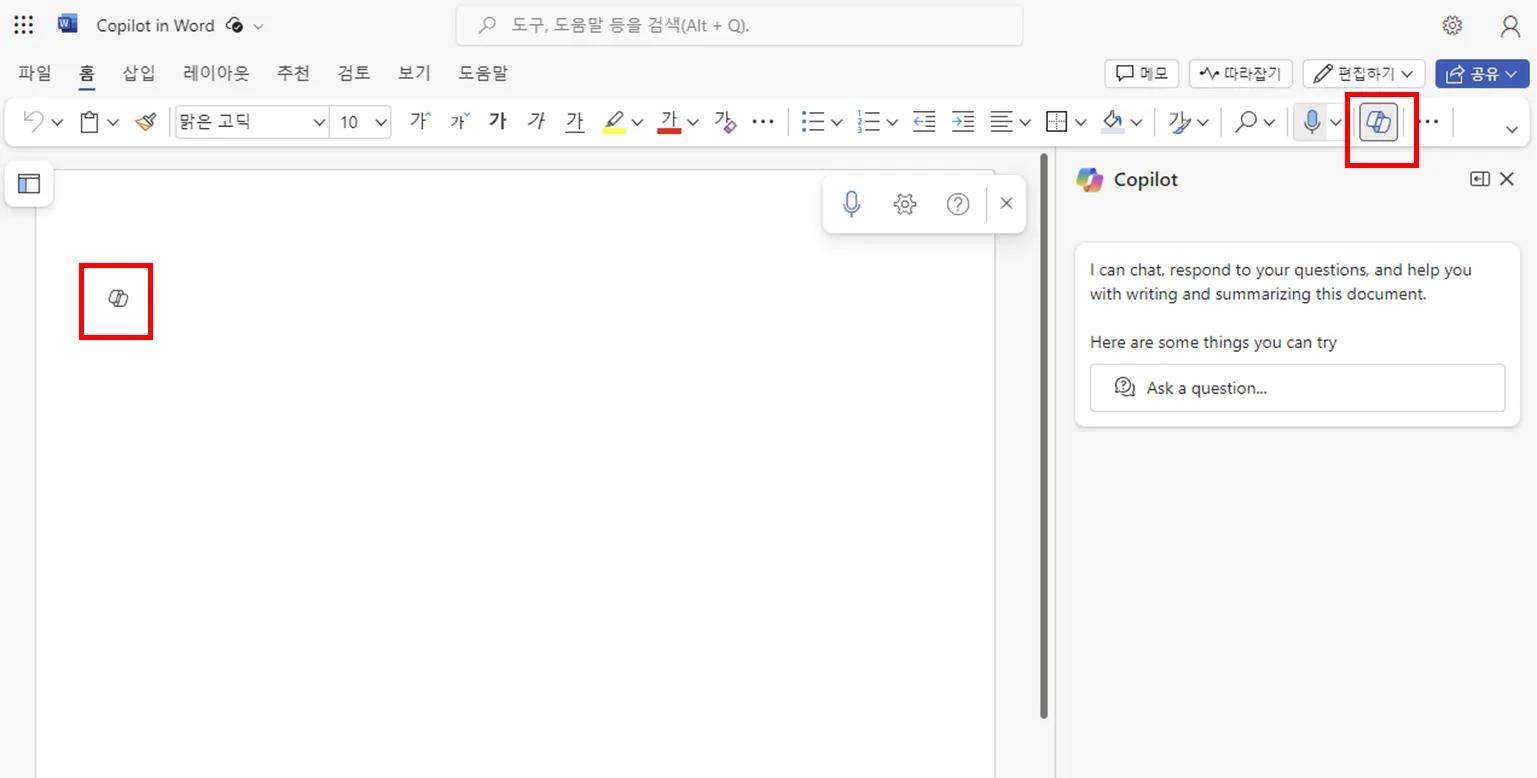Viewport: 1537px width, 778px height.
Task: Switch to the 레이아웃 tab
Action: click(216, 73)
